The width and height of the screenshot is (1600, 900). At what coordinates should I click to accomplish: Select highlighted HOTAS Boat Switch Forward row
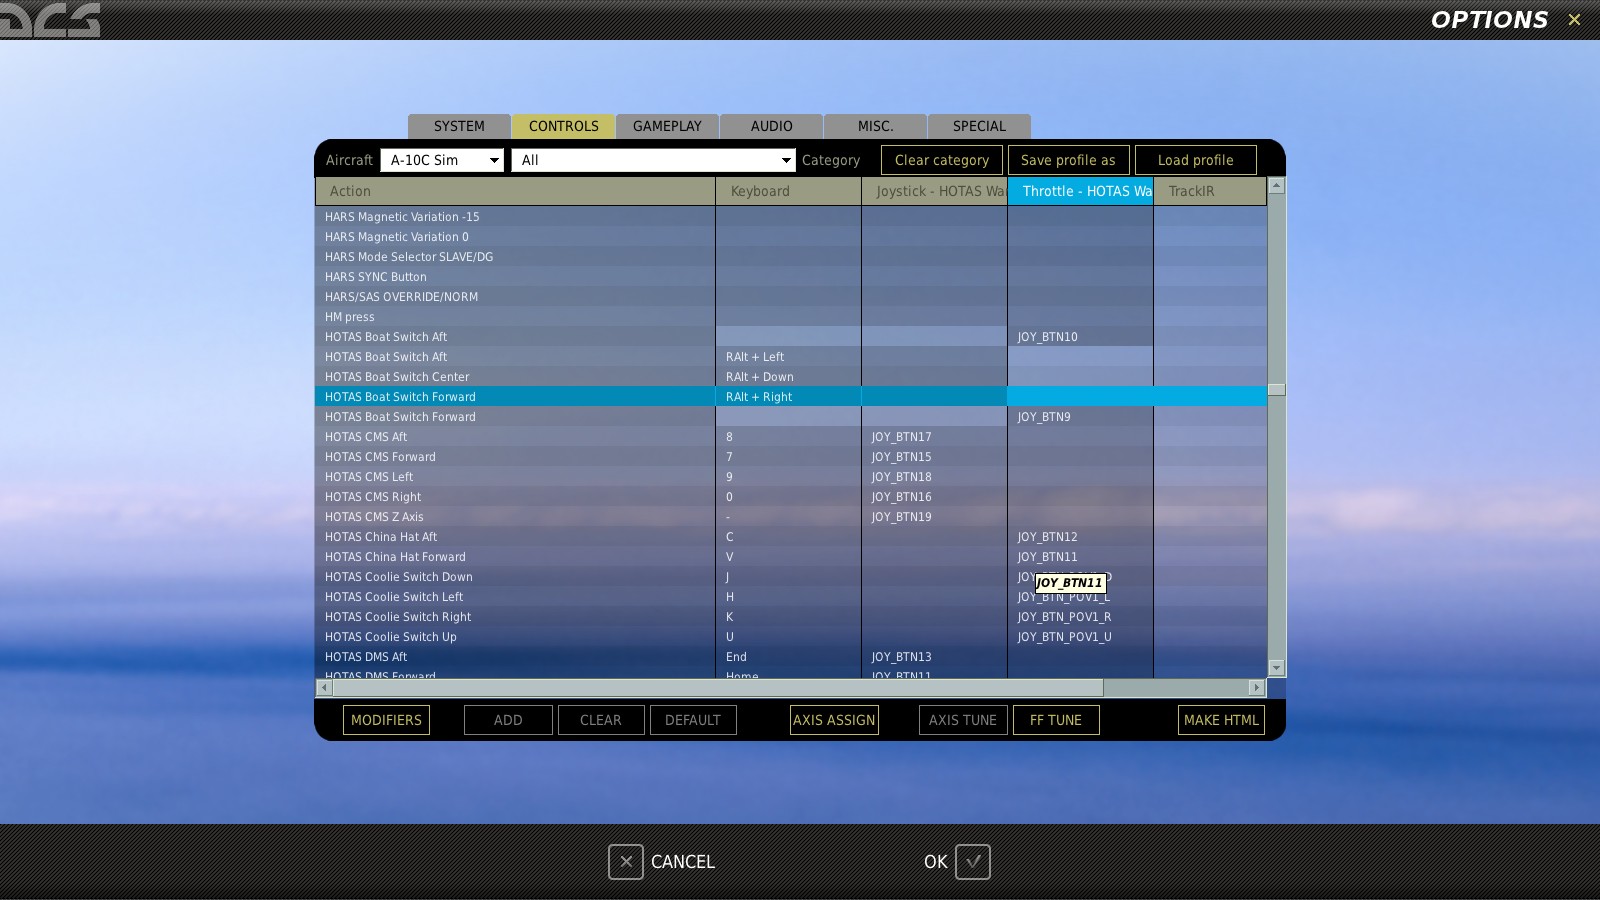(x=791, y=397)
